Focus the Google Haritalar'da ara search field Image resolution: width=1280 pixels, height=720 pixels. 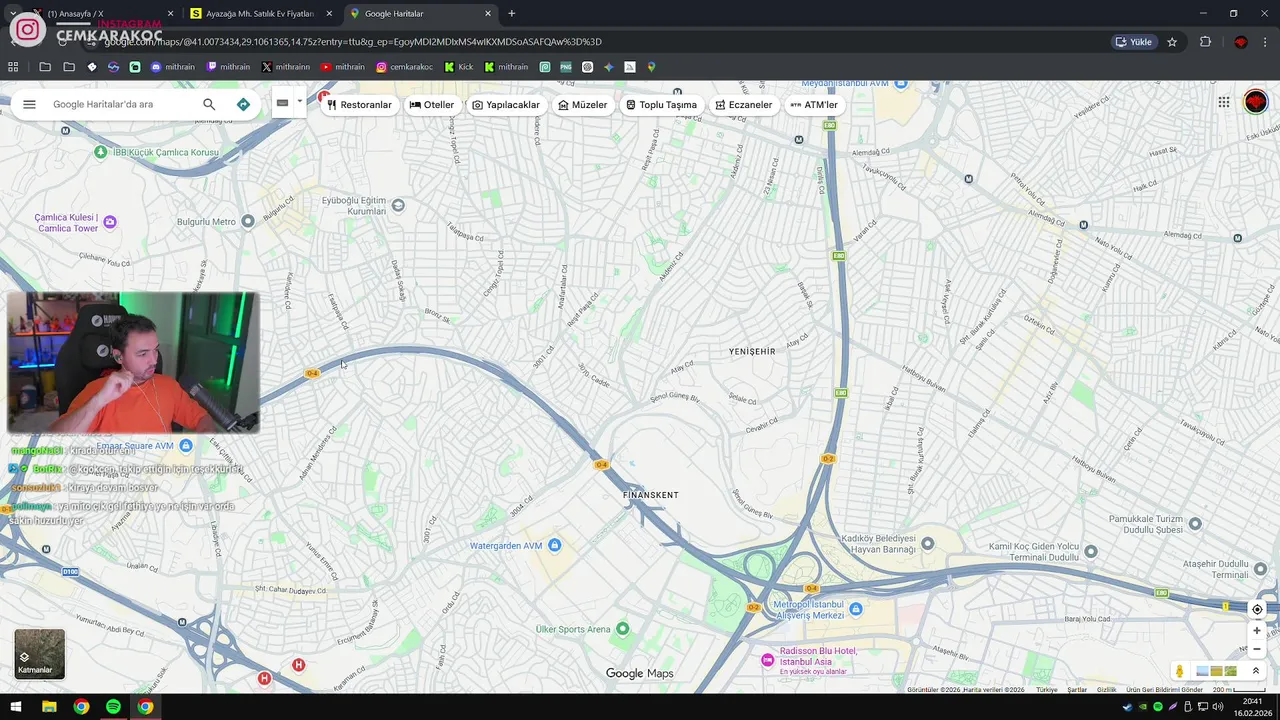click(120, 104)
